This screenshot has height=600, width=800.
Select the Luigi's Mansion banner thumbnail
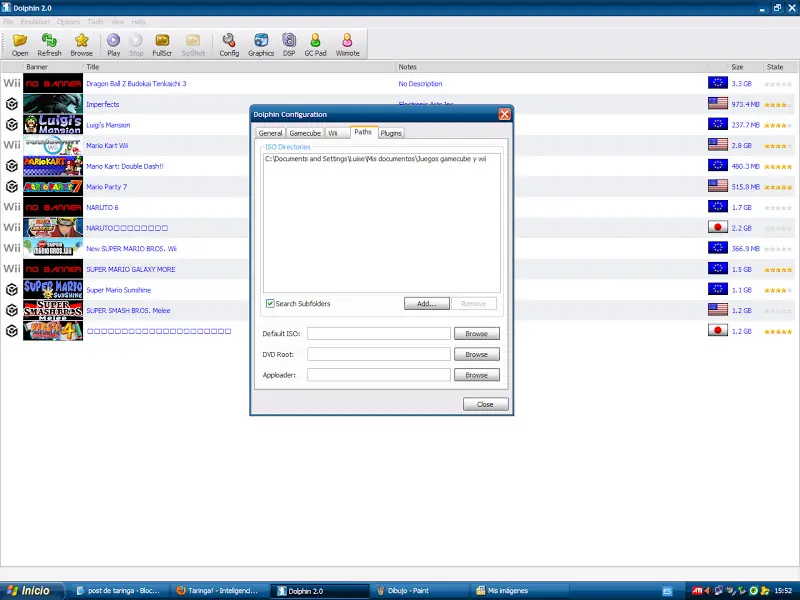53,124
